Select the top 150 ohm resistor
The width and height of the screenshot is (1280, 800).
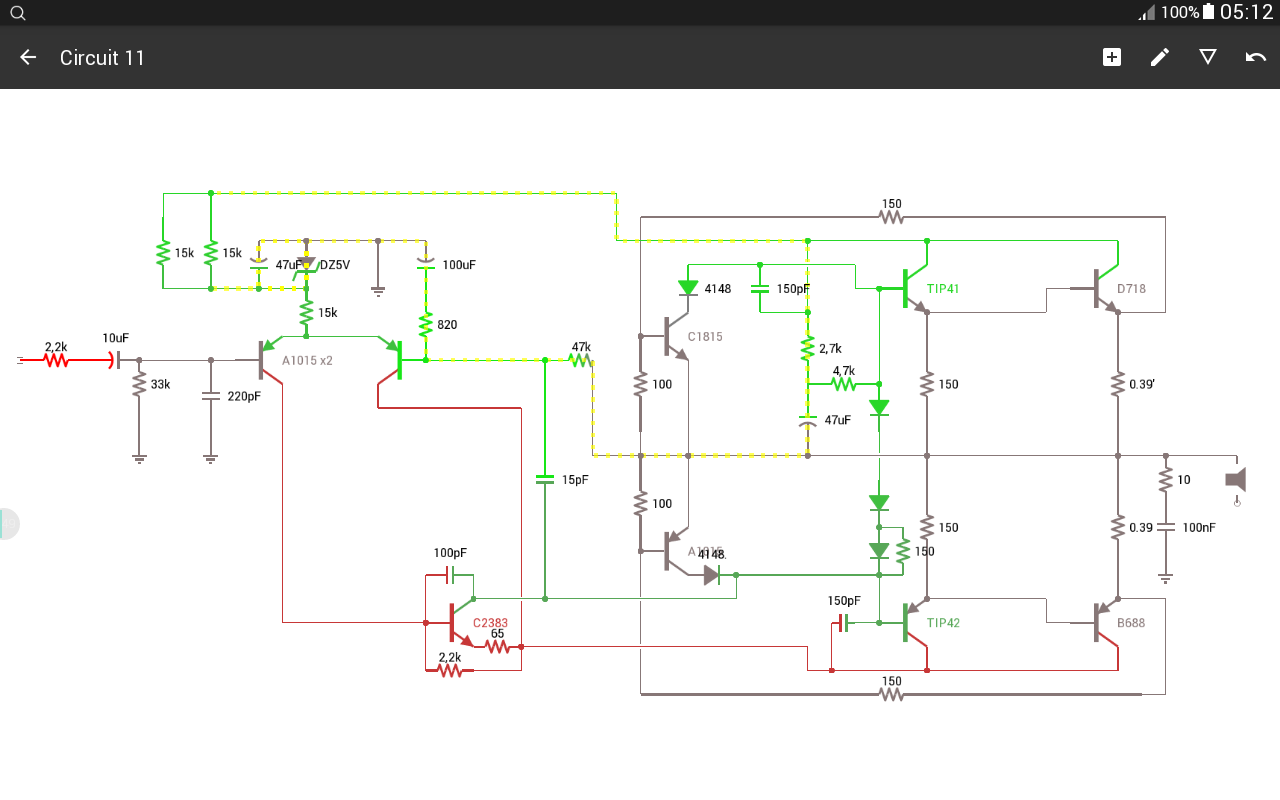(891, 217)
